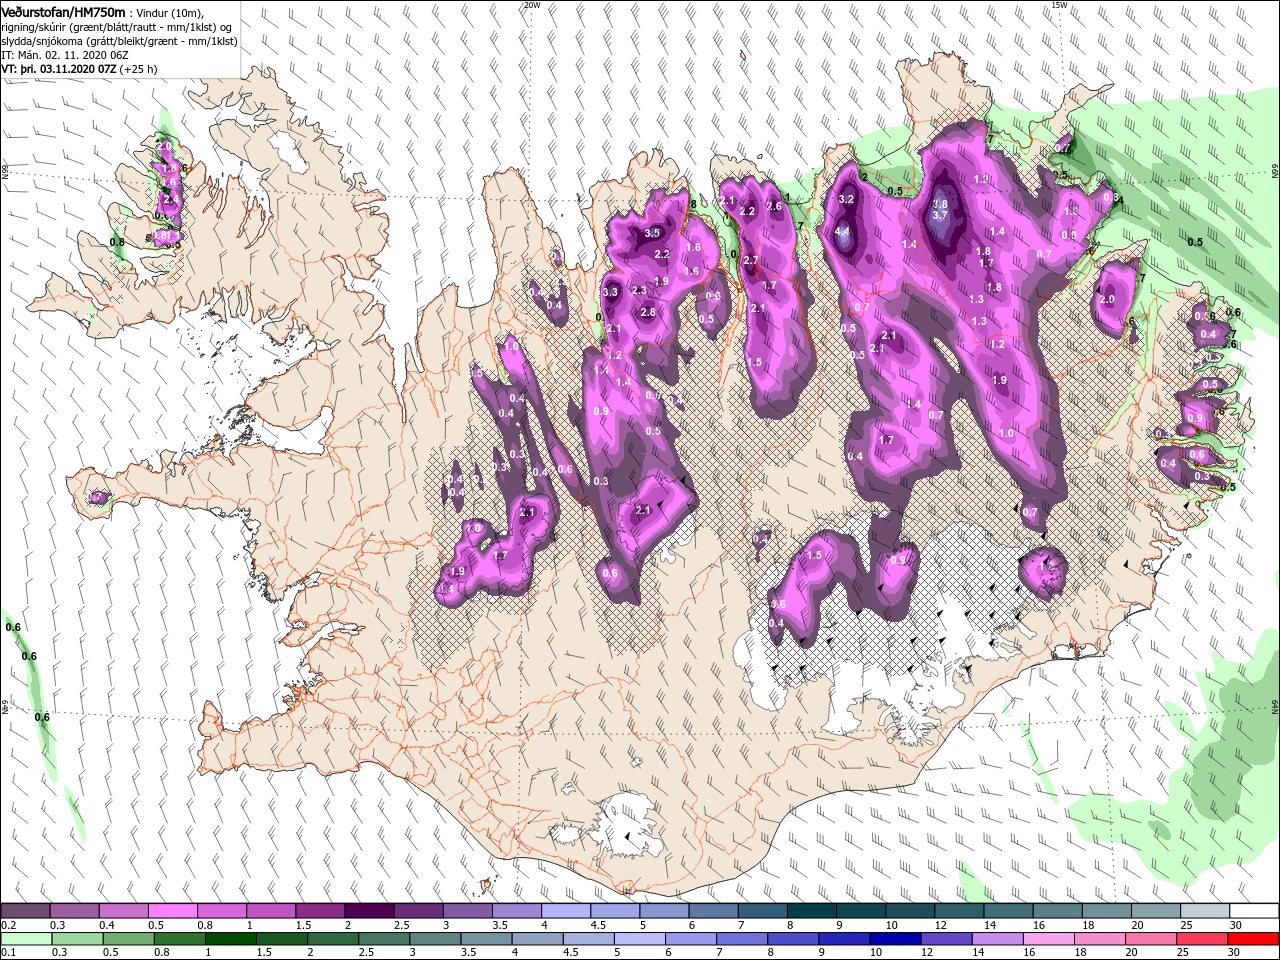Click the snow legend label '0.2'
The width and height of the screenshot is (1280, 960).
(x=8, y=925)
